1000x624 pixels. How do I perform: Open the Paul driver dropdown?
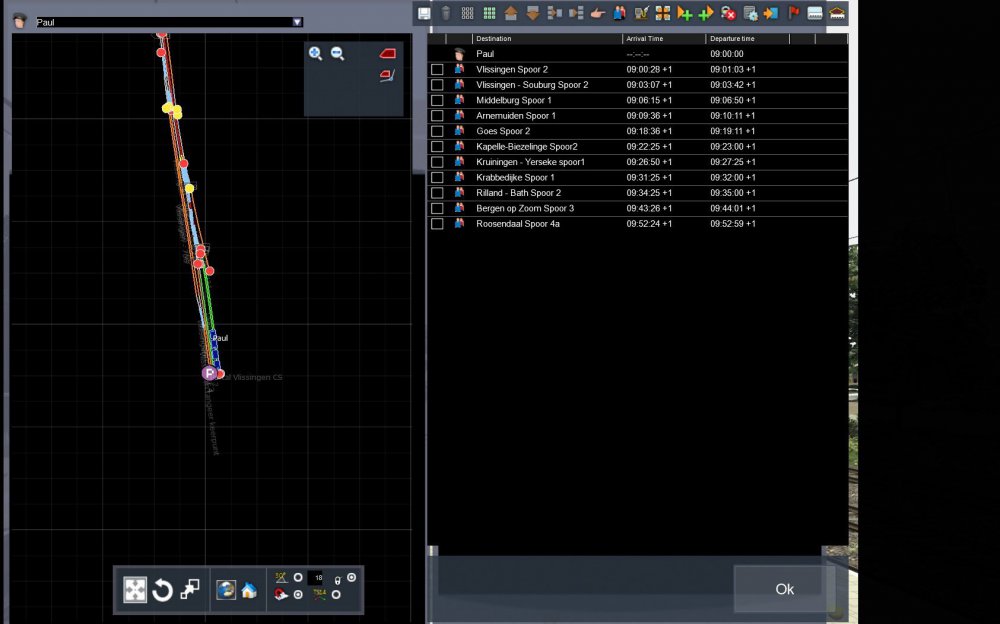(297, 22)
